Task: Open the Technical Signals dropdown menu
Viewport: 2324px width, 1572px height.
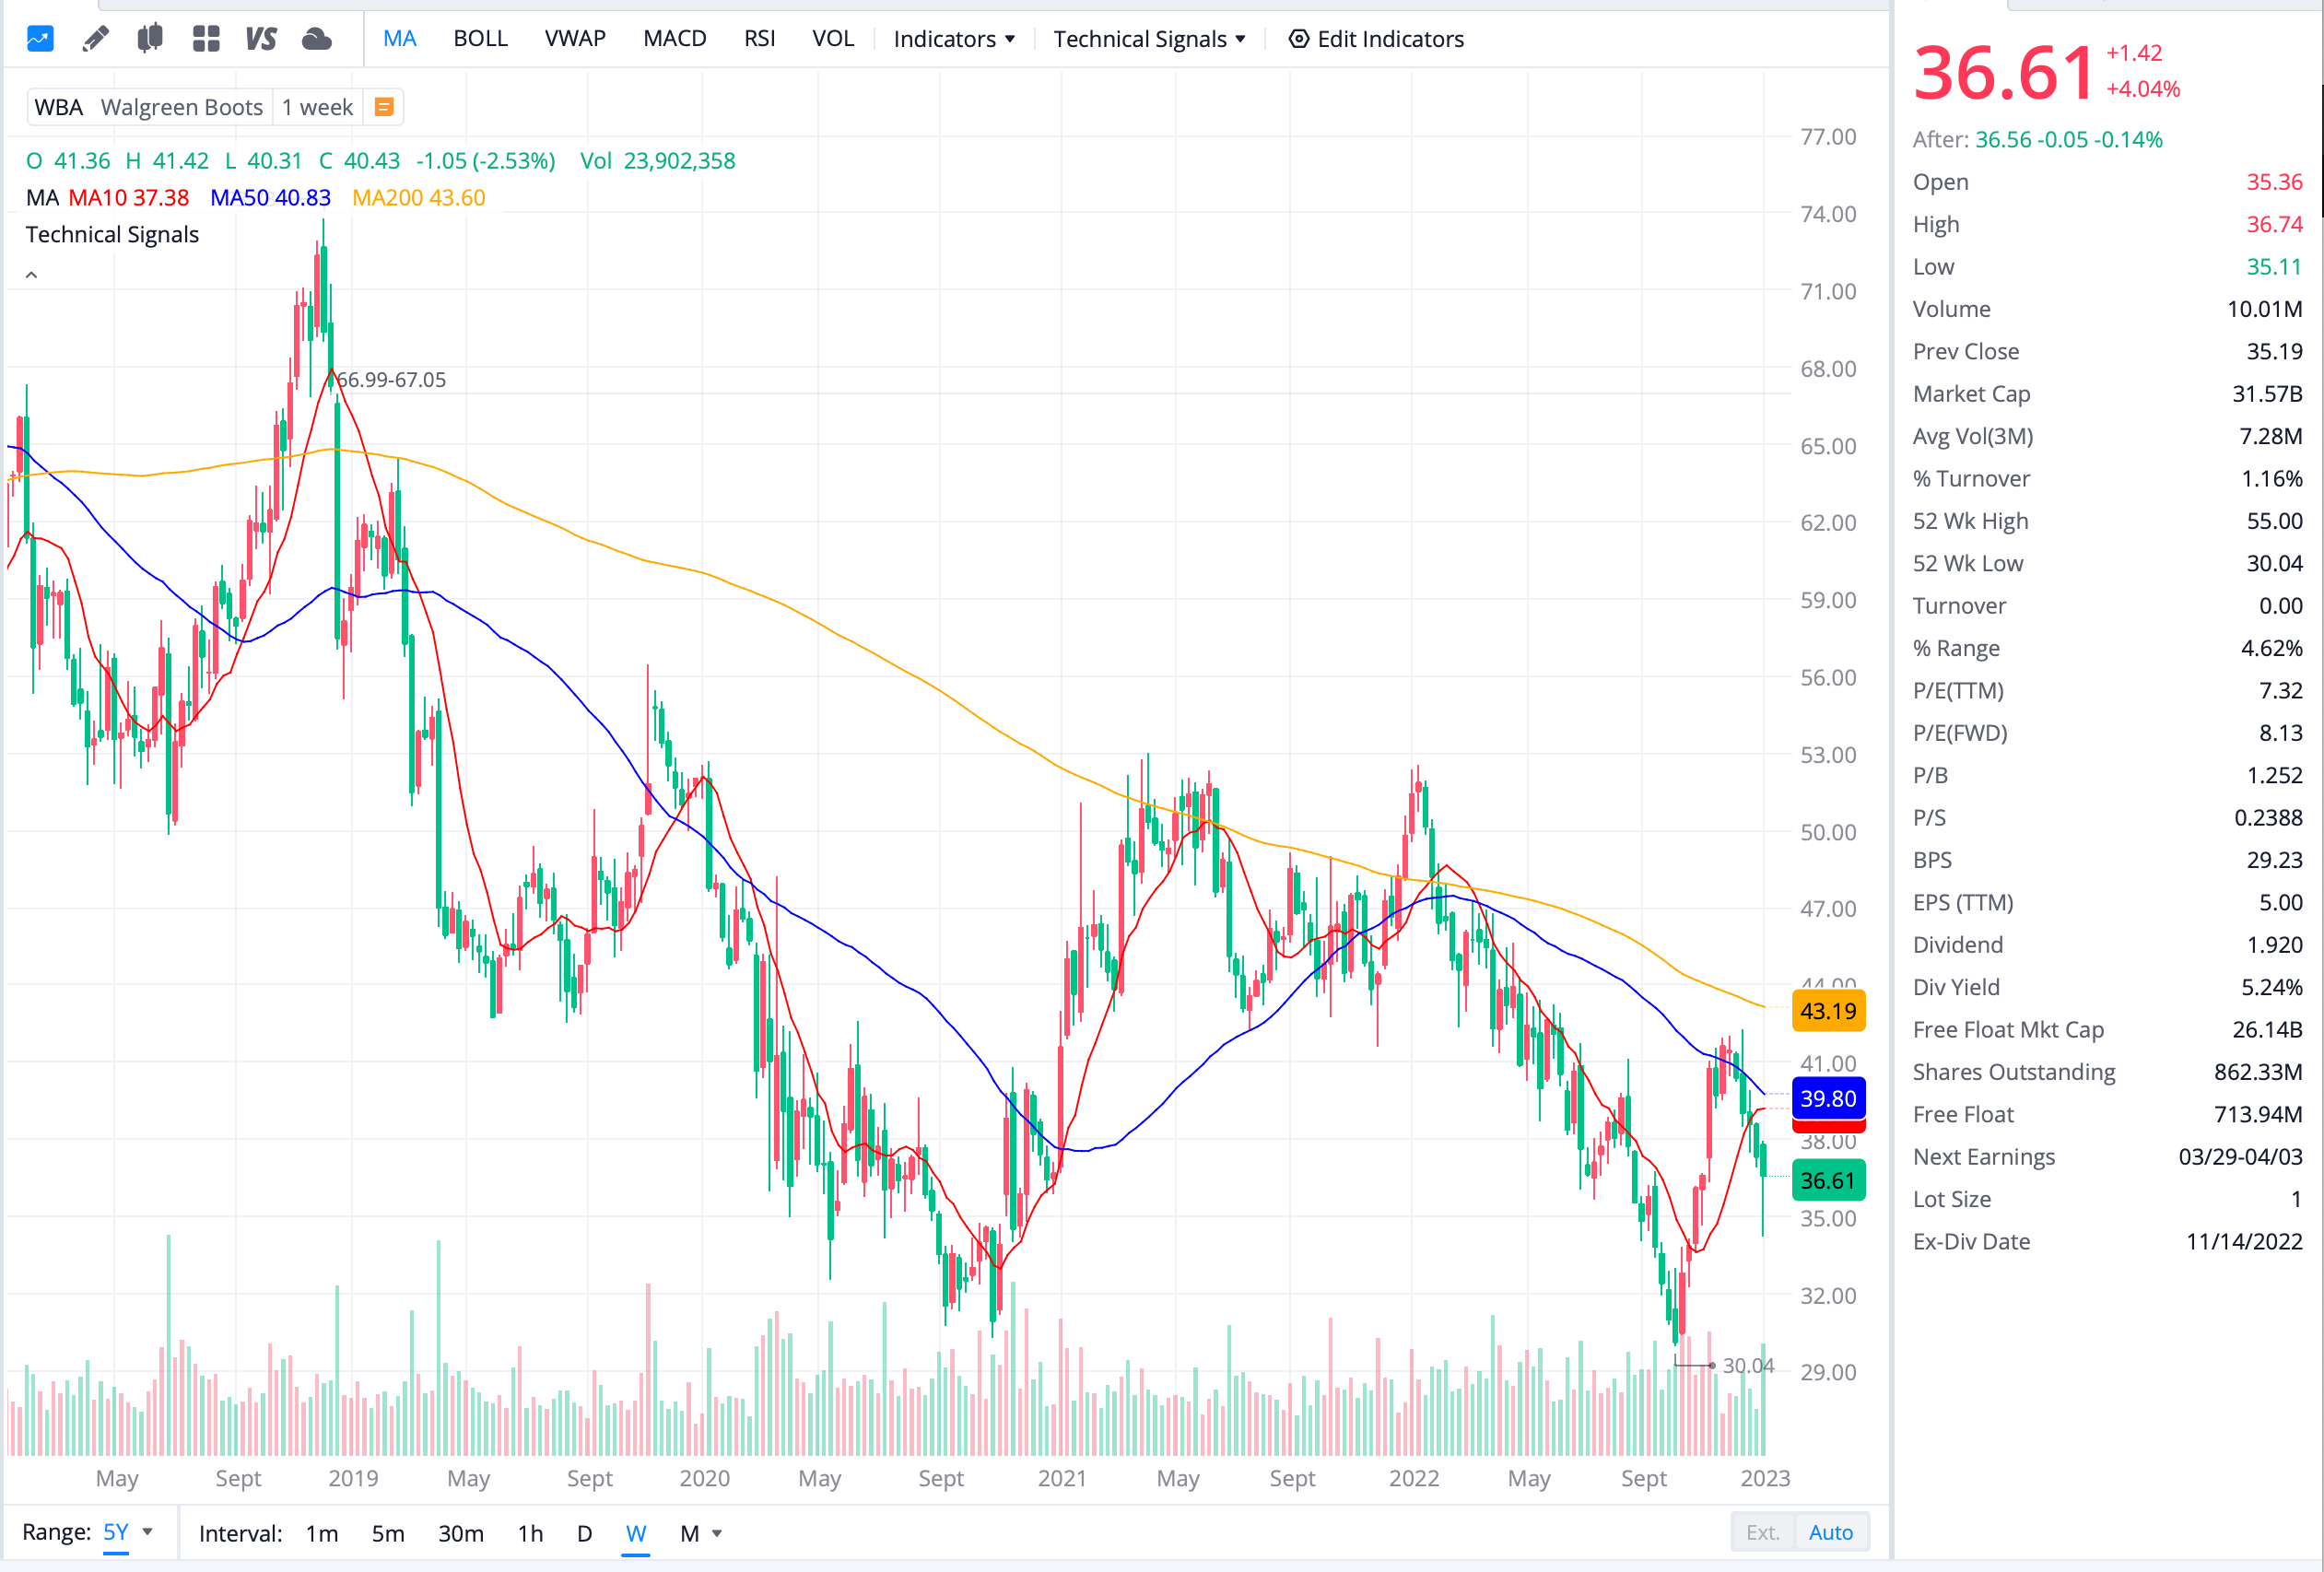Action: [1149, 39]
